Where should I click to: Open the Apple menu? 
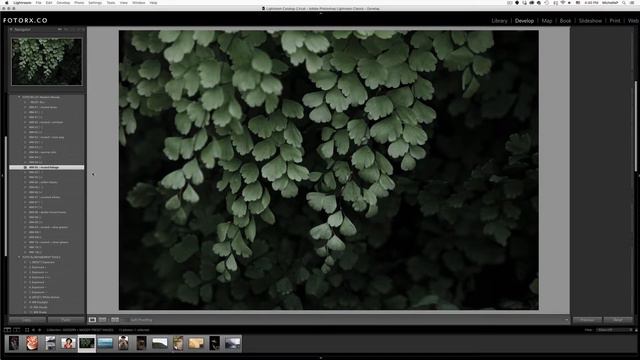[x=6, y=2]
